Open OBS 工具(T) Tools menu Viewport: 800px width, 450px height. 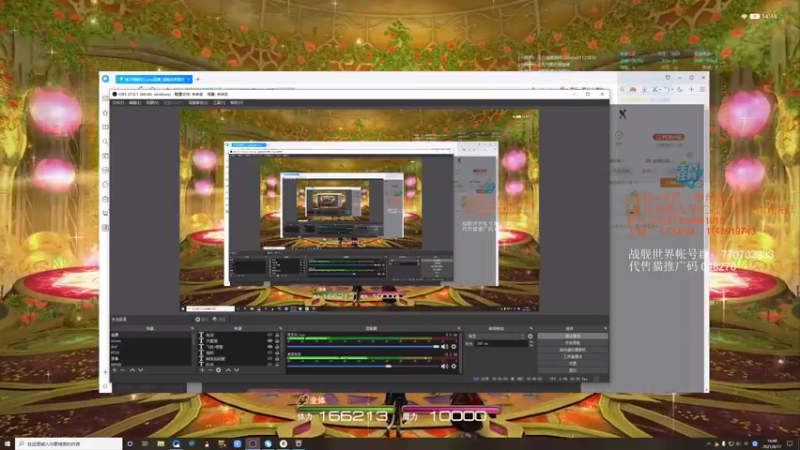point(219,103)
